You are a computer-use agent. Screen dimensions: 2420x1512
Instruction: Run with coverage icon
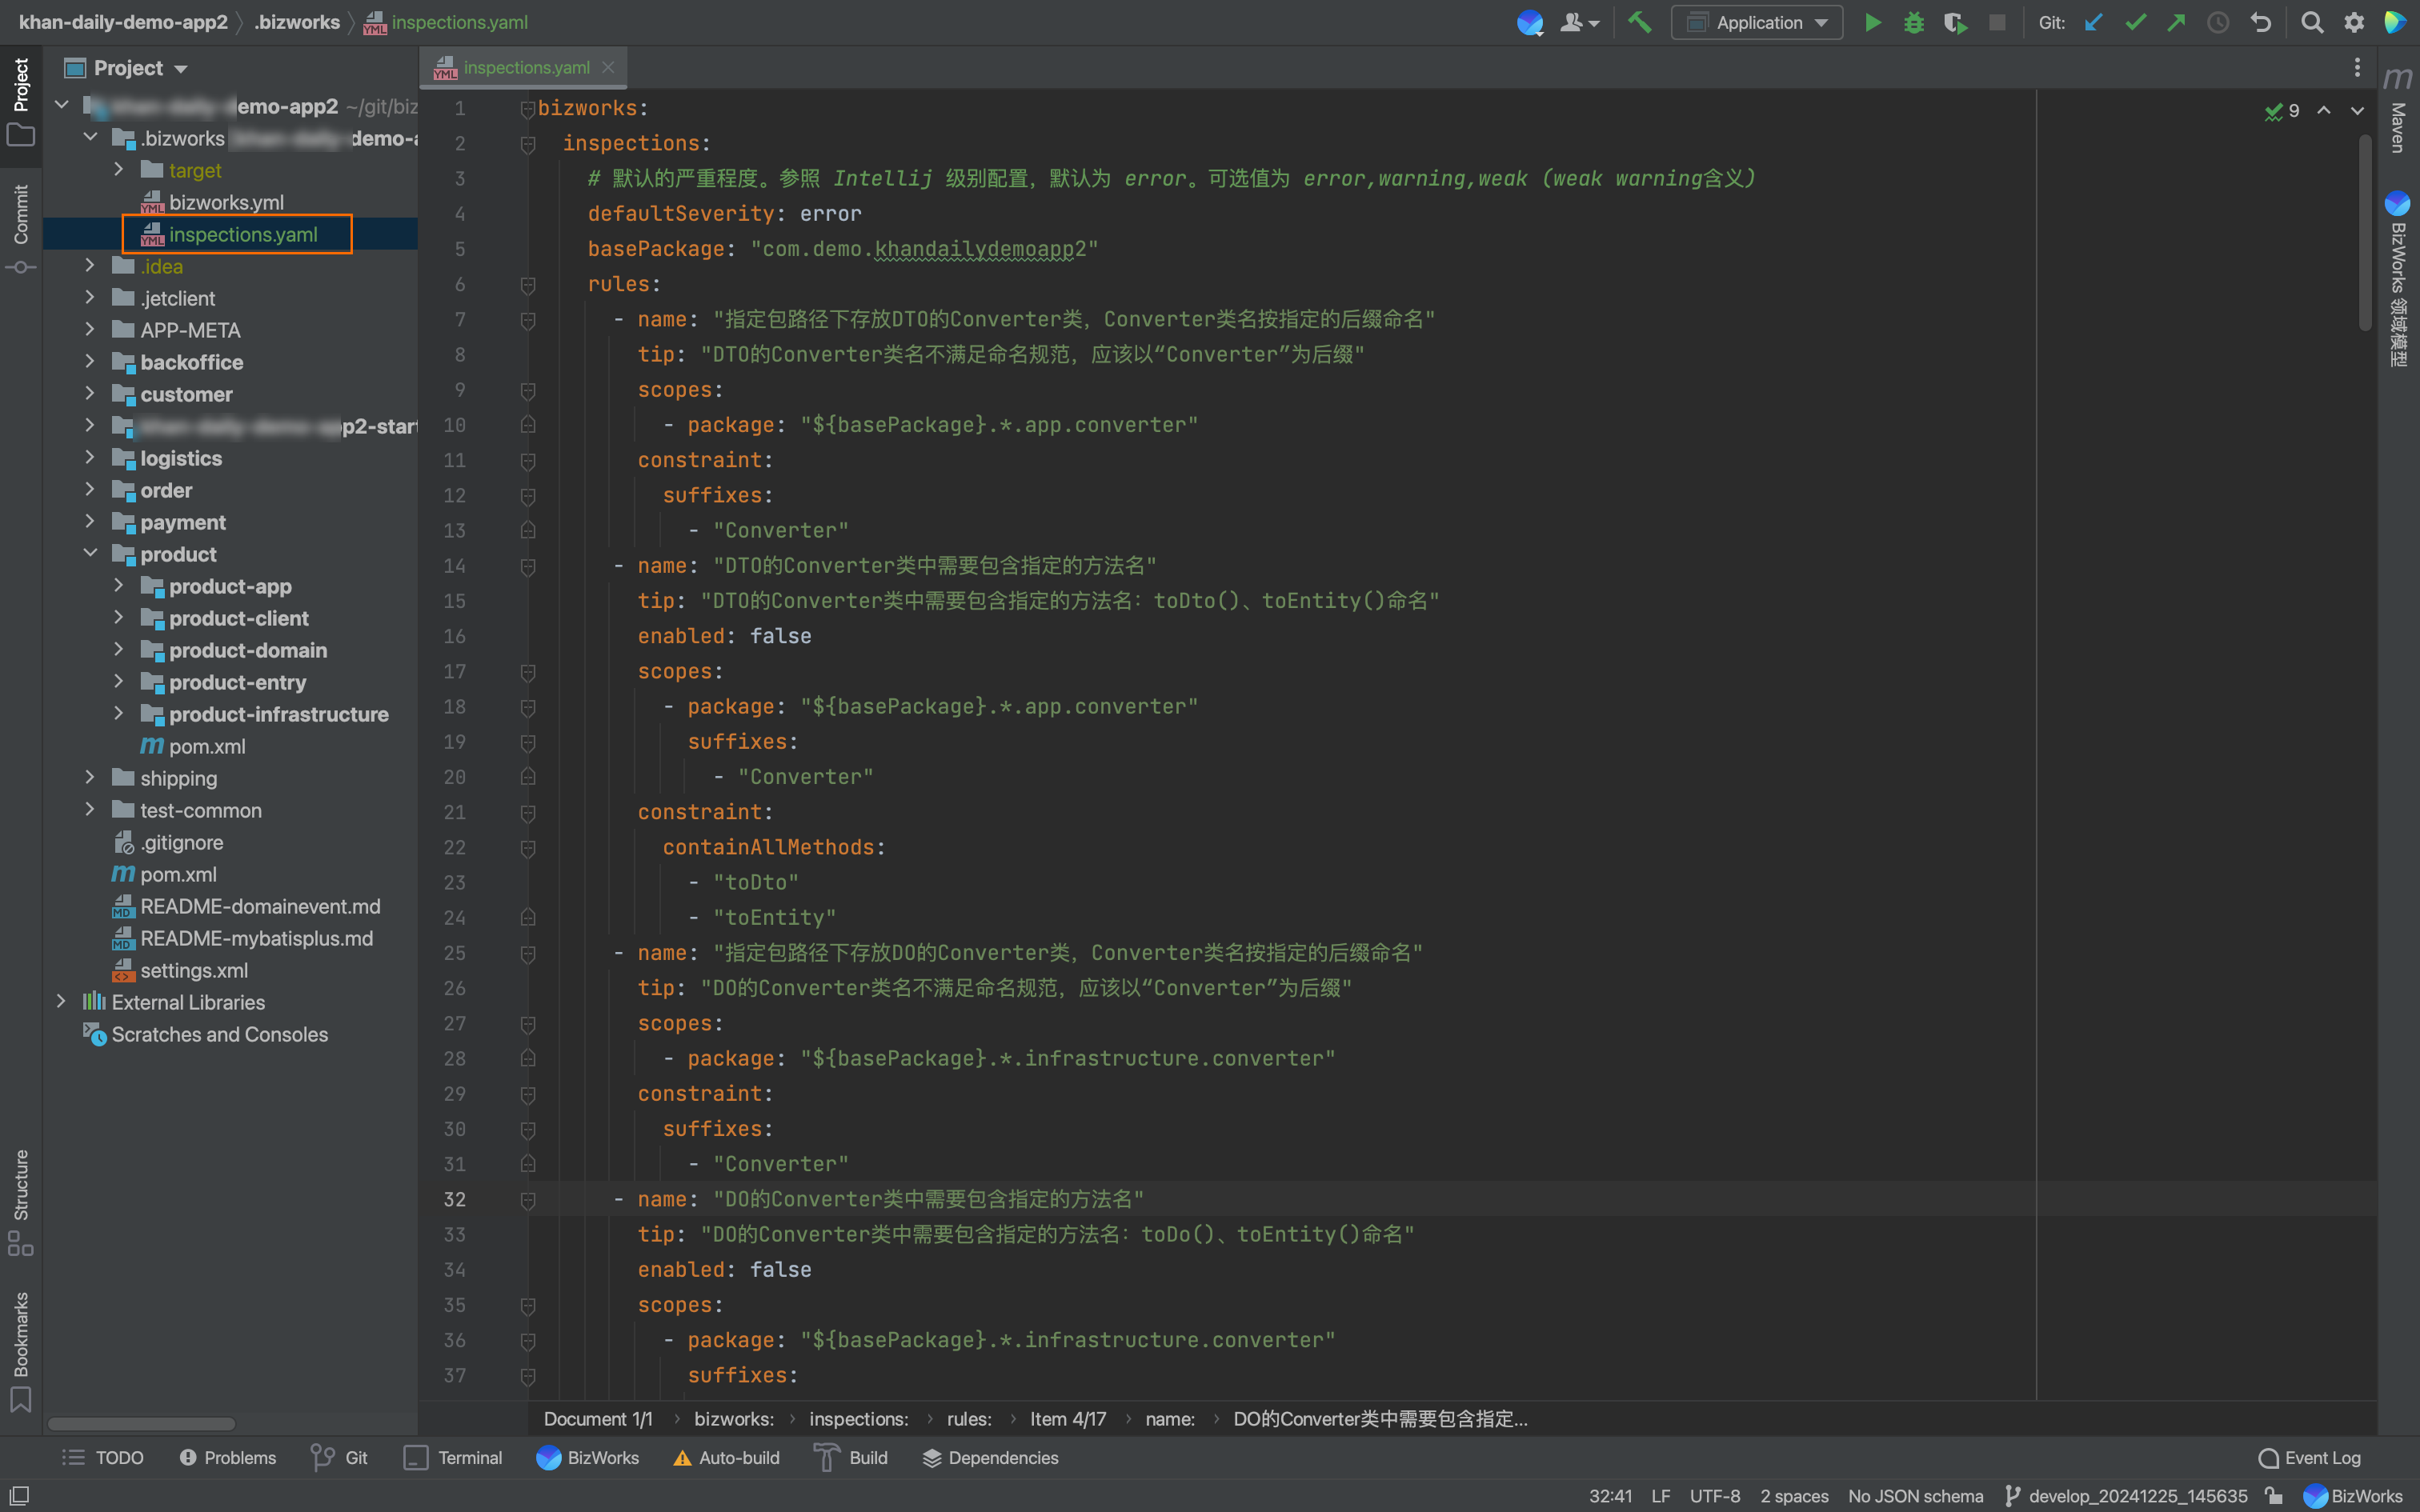coord(1955,22)
